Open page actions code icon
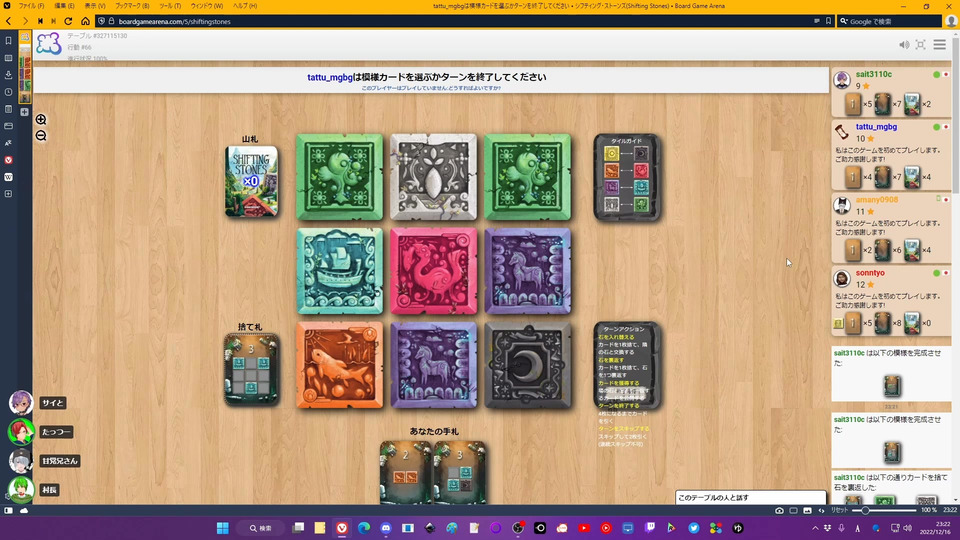 (822, 510)
